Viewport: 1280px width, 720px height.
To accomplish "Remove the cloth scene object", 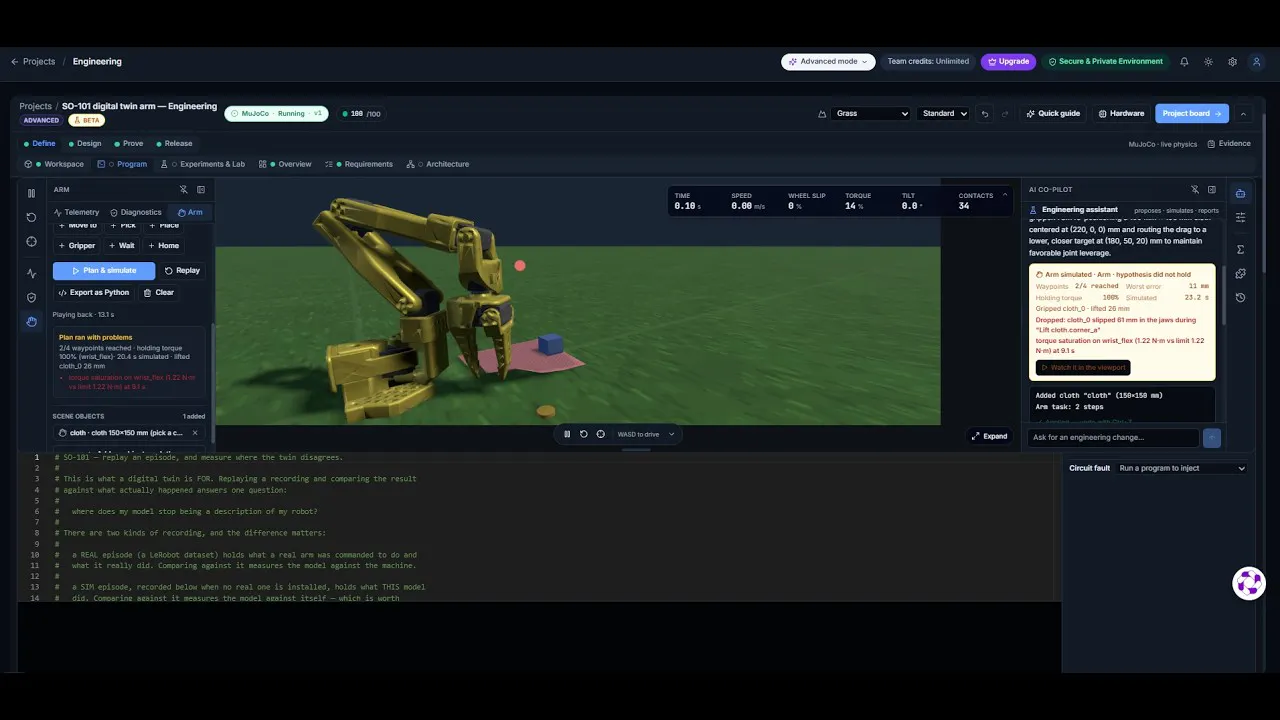I will coord(195,433).
